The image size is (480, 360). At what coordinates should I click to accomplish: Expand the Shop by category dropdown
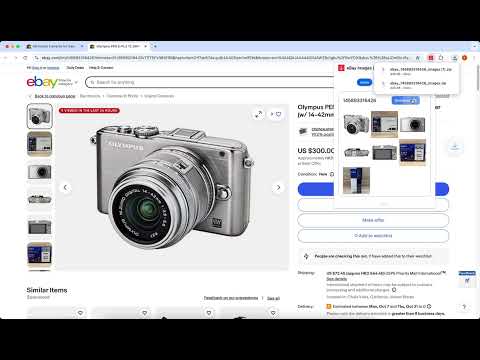(x=68, y=82)
